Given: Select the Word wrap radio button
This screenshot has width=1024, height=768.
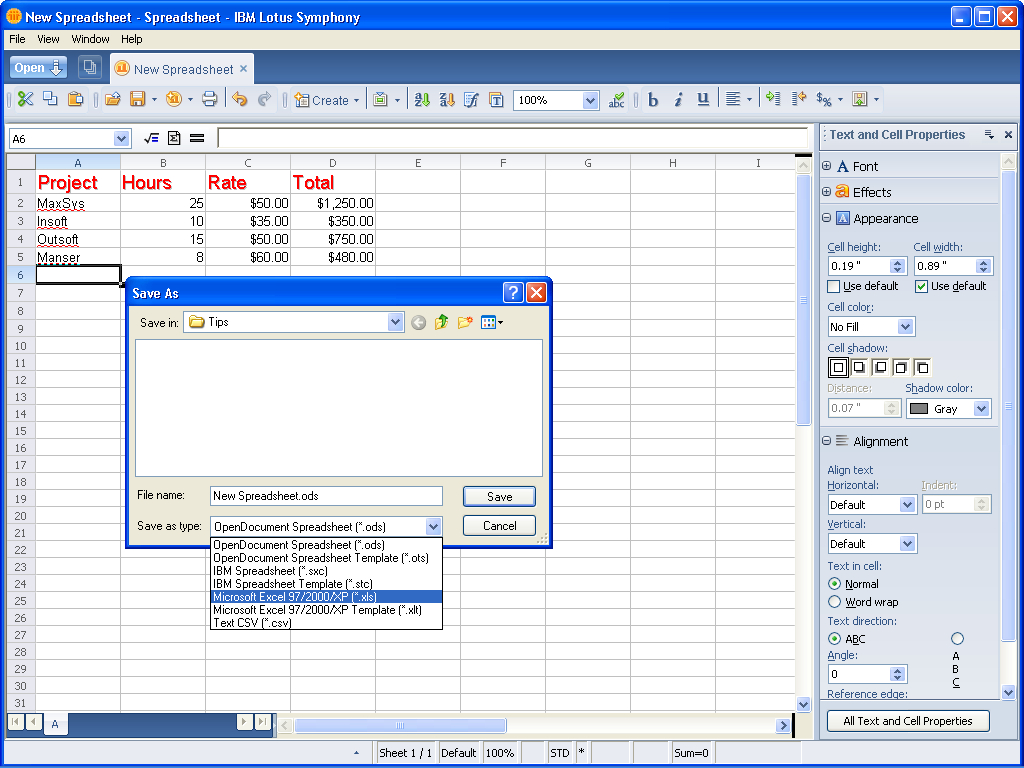Looking at the screenshot, I should pos(835,602).
